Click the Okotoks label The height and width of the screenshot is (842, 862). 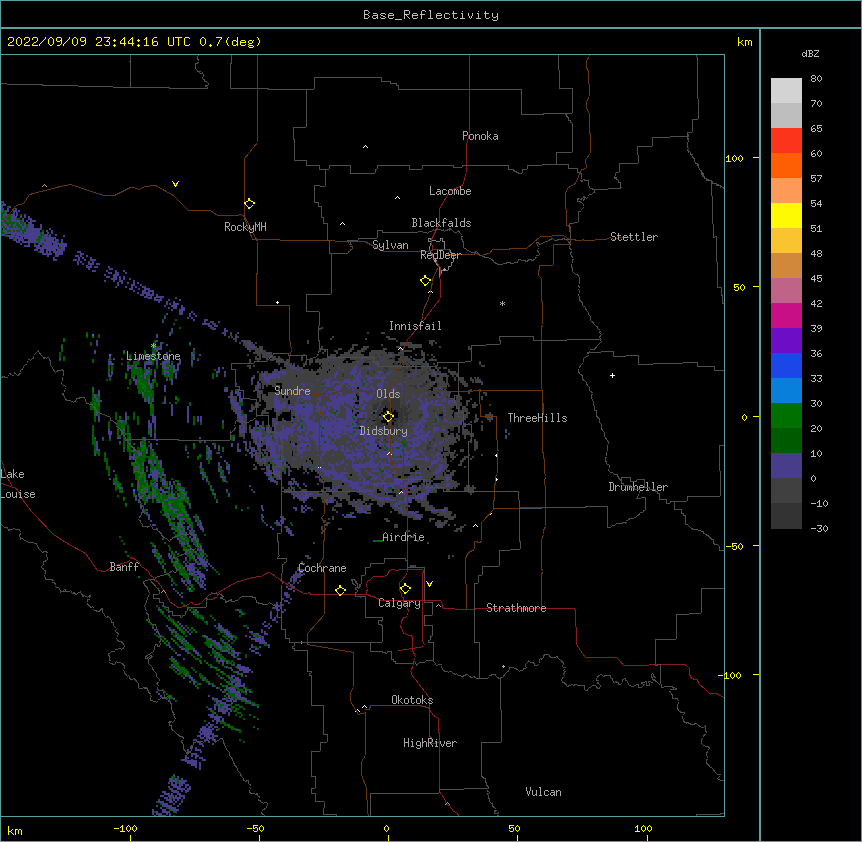coord(412,700)
